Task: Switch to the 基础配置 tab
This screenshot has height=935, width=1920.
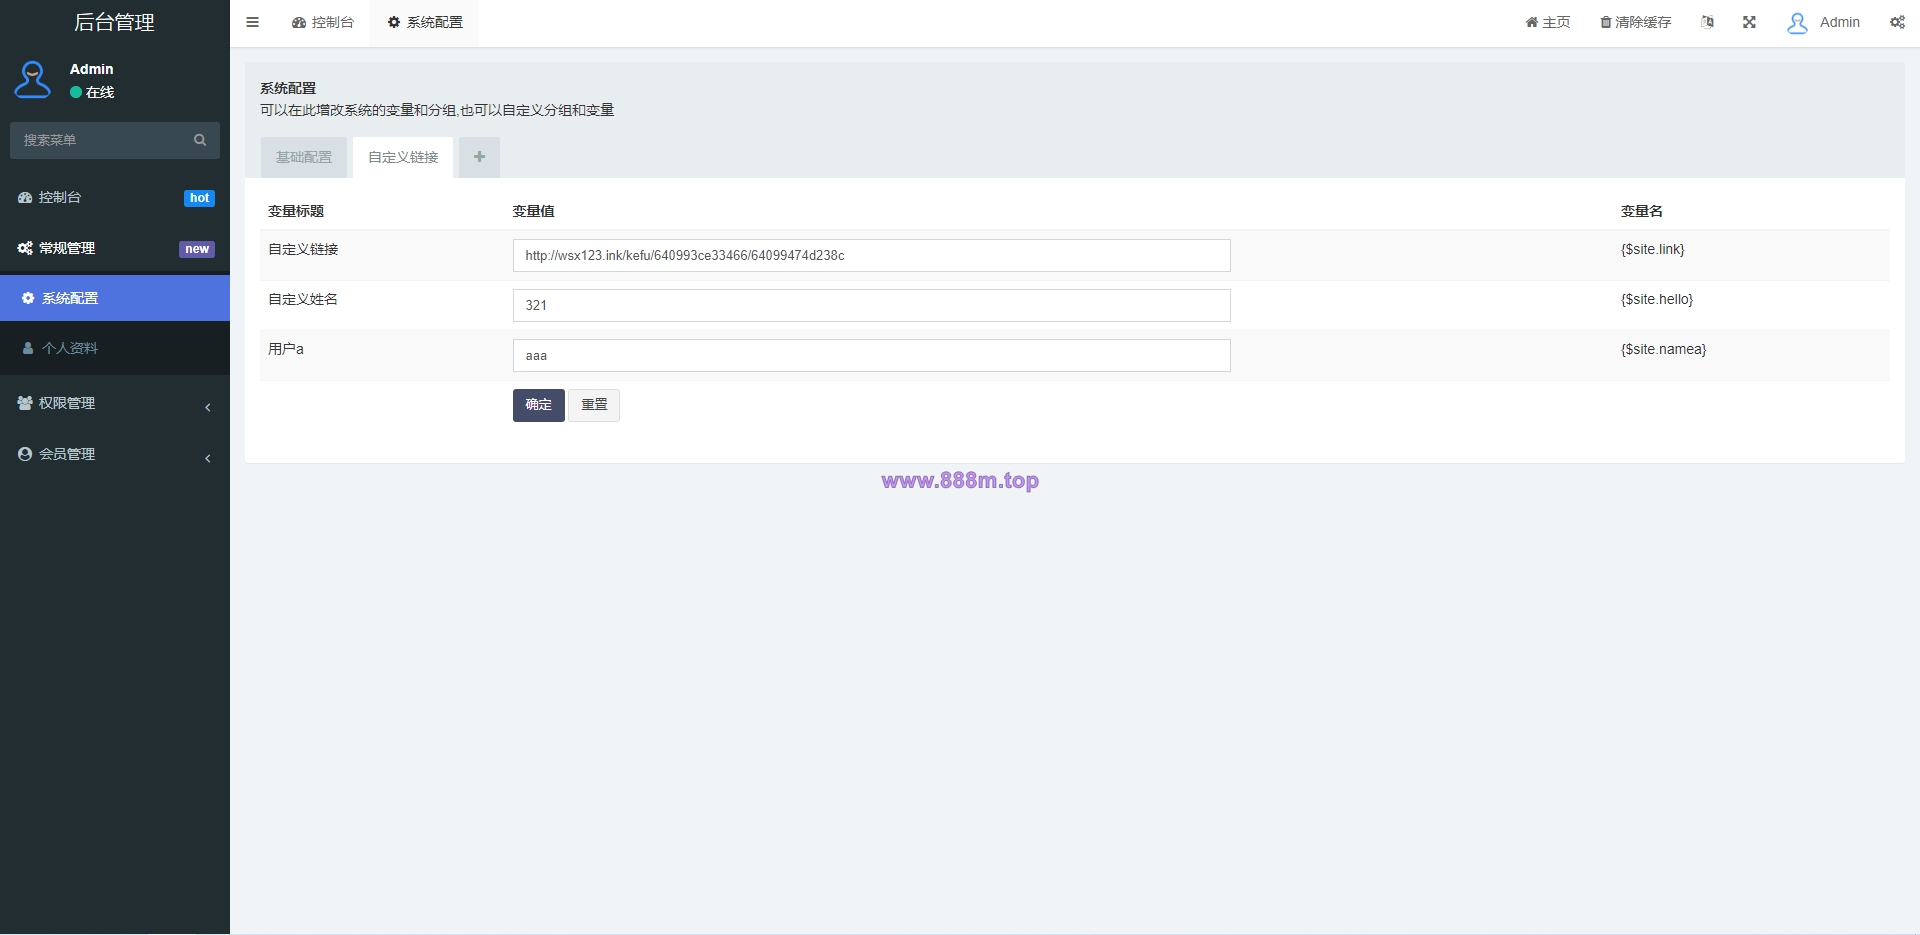Action: click(304, 157)
